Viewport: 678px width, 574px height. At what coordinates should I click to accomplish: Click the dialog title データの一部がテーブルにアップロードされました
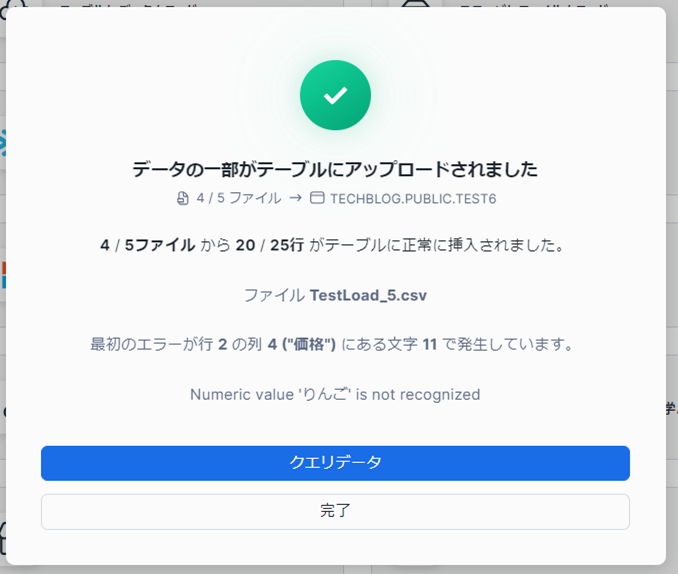[x=335, y=169]
